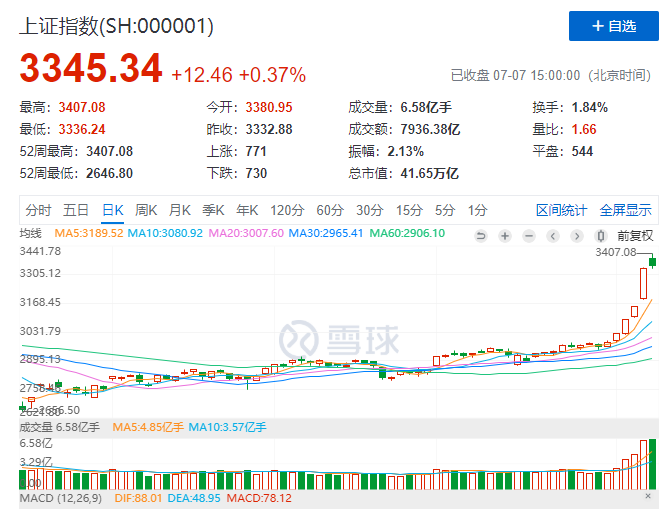The width and height of the screenshot is (668, 509).
Task: Click the 今开 value 3380.95
Action: 269,107
